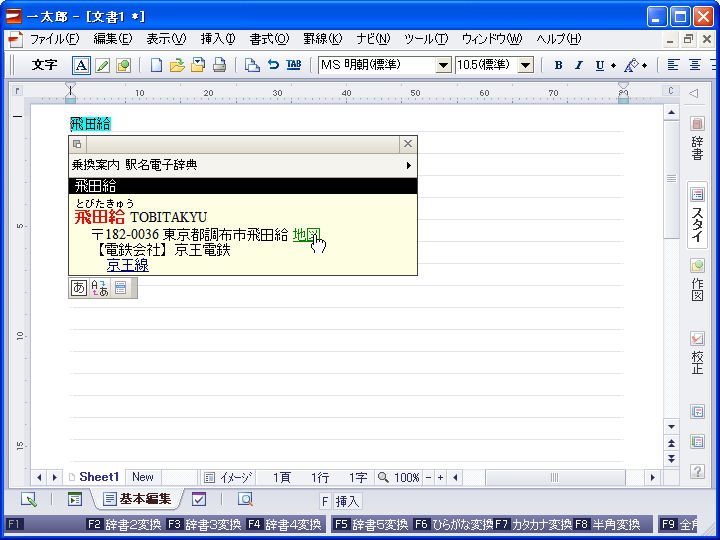The width and height of the screenshot is (720, 540).
Task: Open the 表示 menu
Action: [x=166, y=39]
